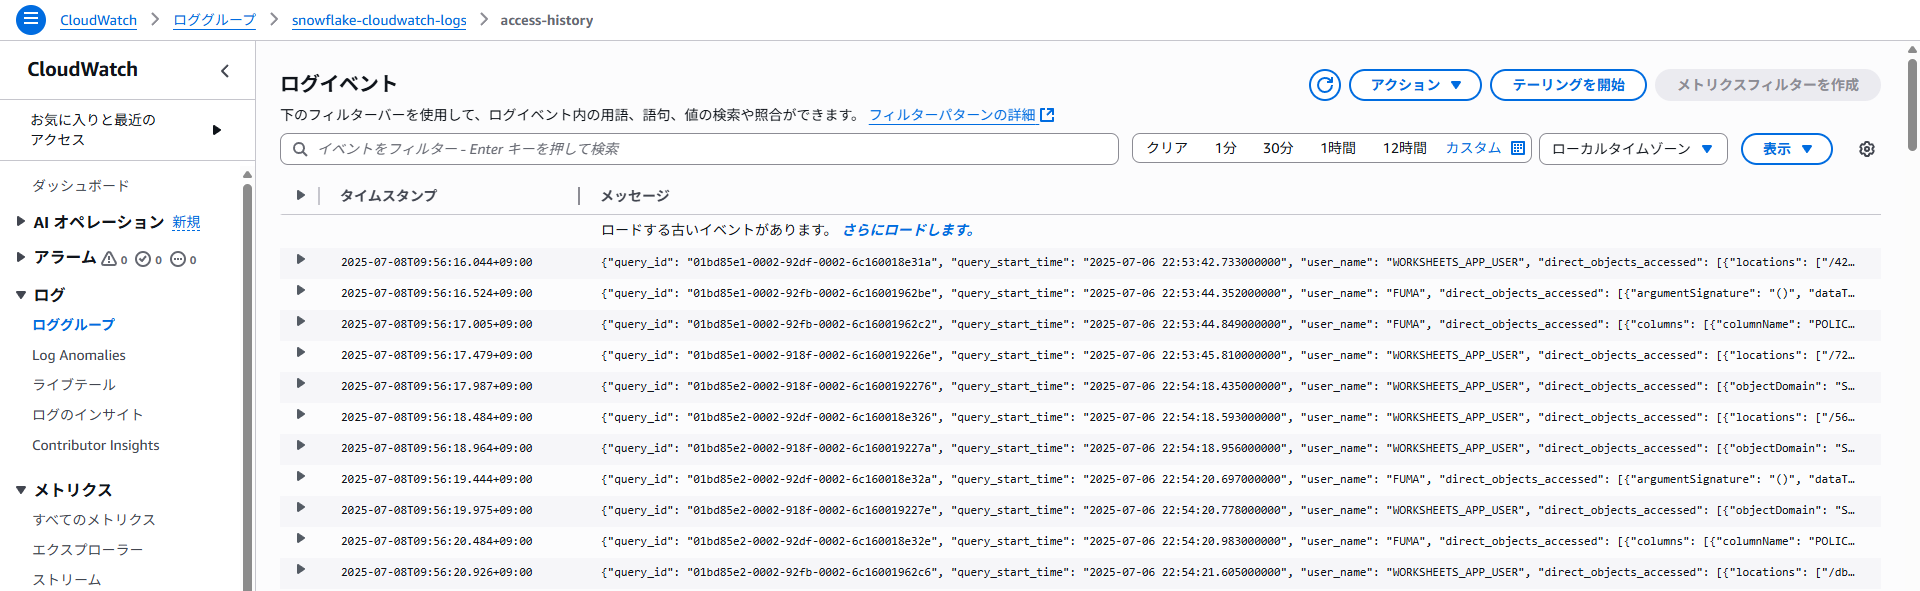
Task: Expand log event at 09:56:20.484
Action: click(300, 539)
